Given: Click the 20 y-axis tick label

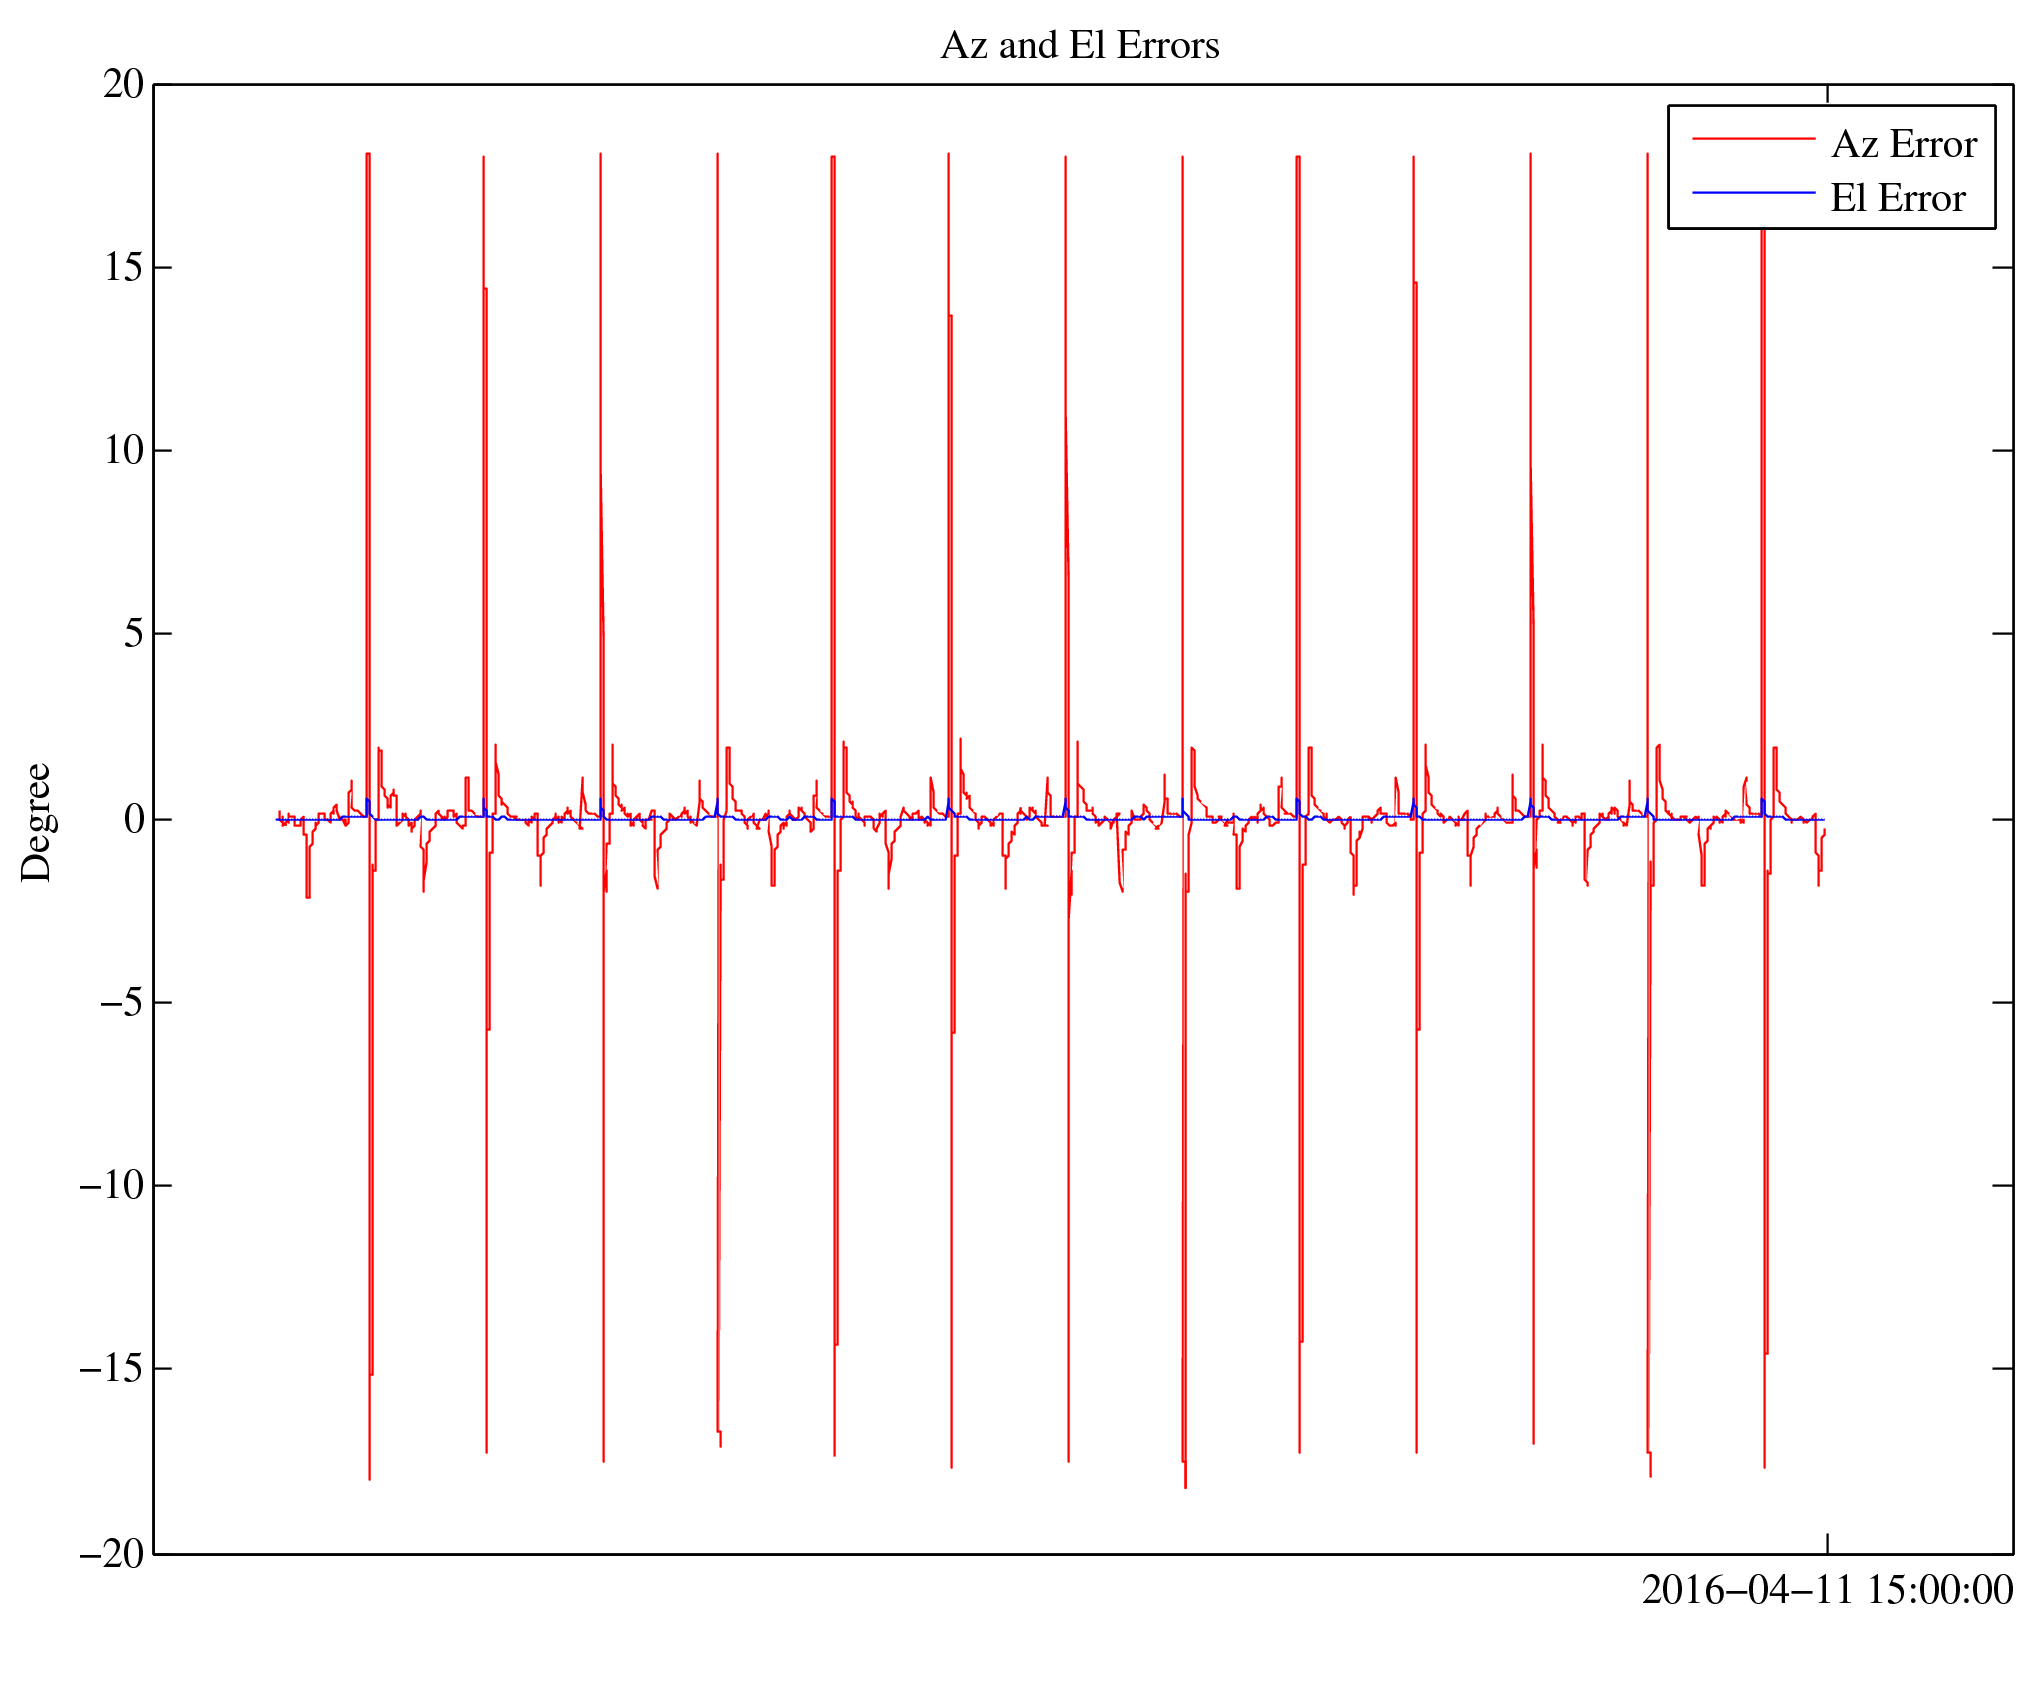Looking at the screenshot, I should pyautogui.click(x=124, y=85).
